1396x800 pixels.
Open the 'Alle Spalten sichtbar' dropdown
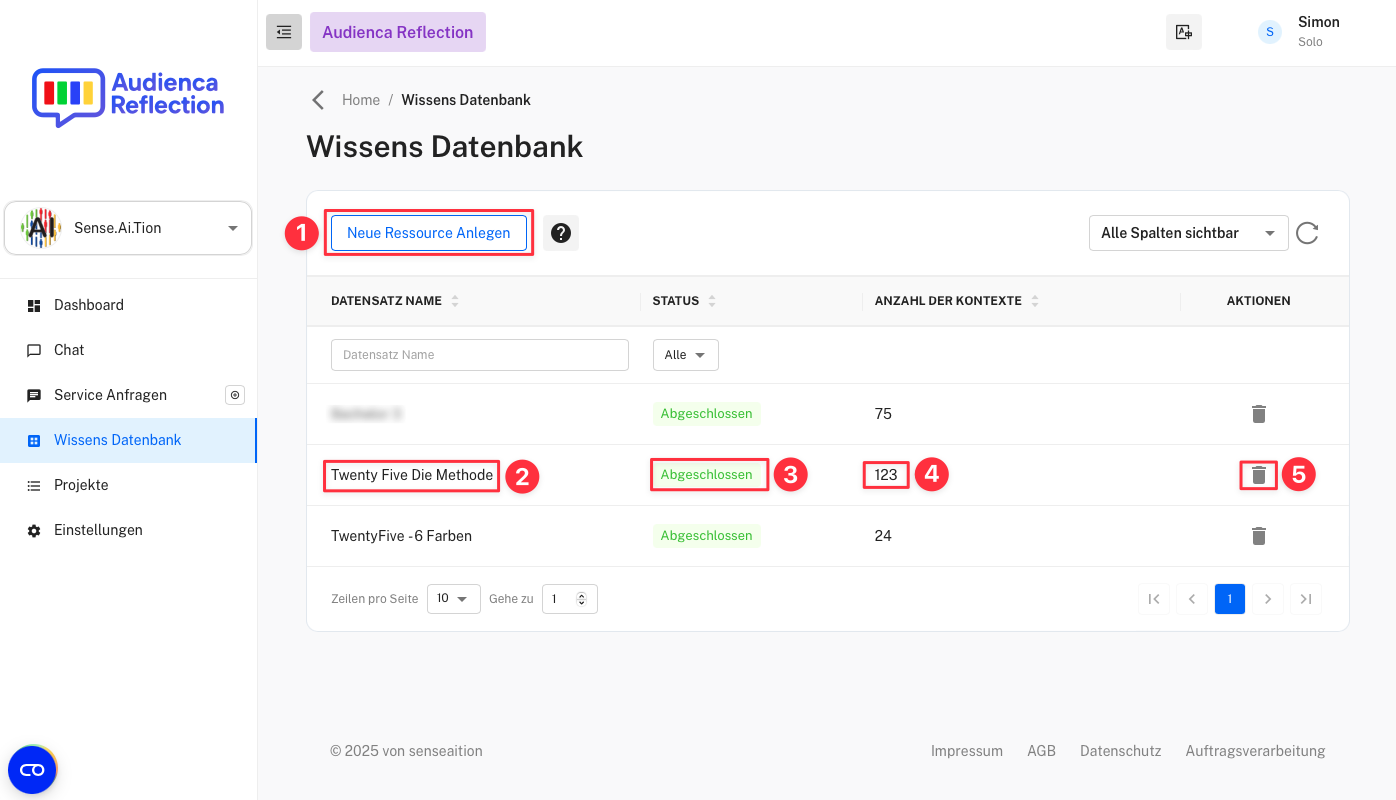pyautogui.click(x=1188, y=232)
